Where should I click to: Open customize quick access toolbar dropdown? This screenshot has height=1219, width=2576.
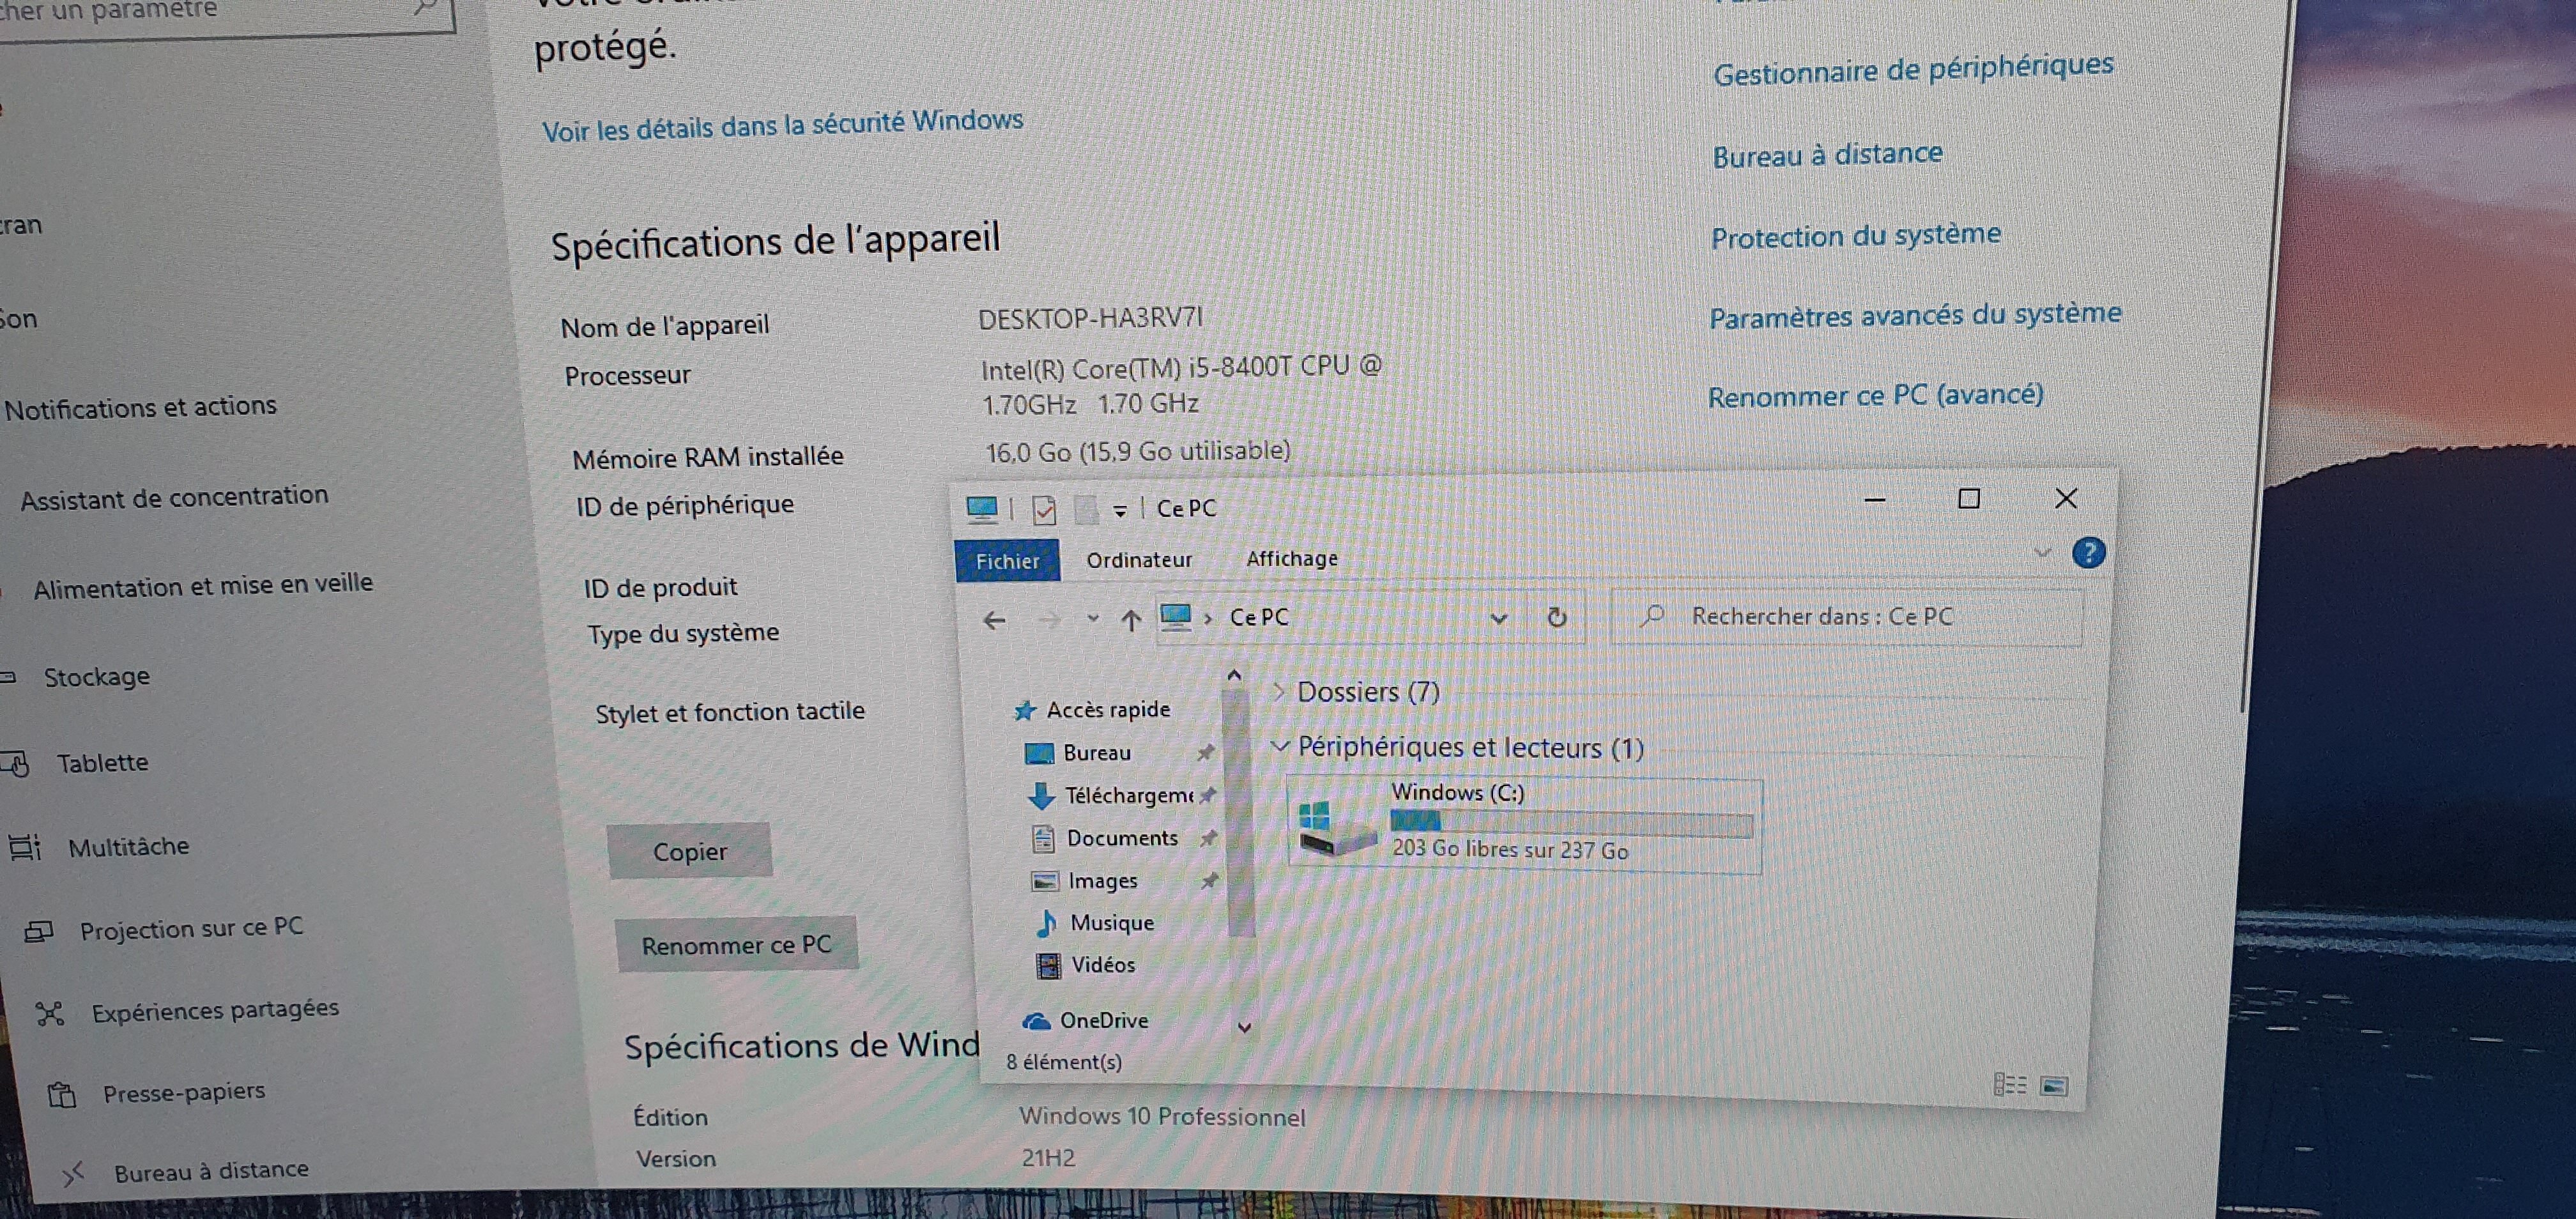tap(1120, 511)
